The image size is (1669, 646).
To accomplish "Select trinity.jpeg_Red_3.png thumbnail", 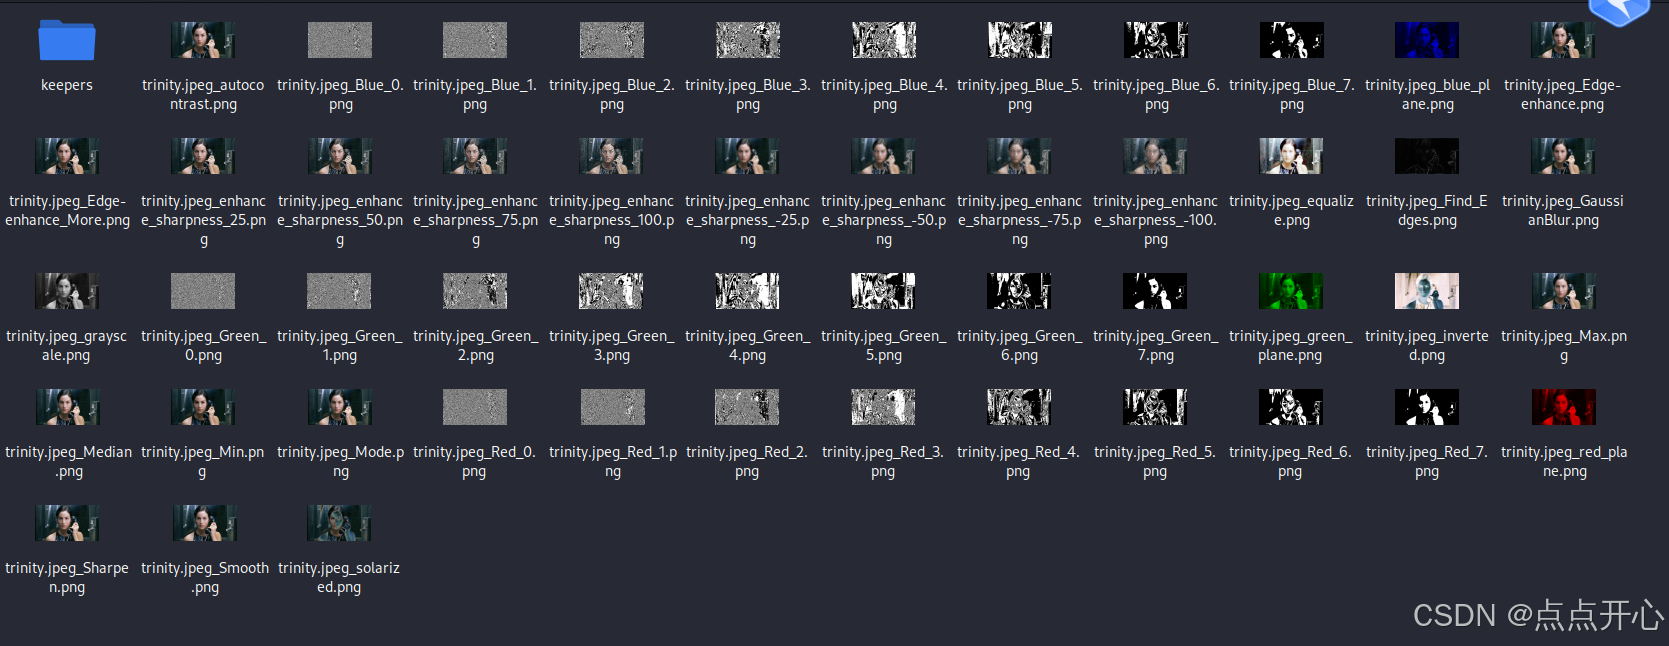I will pyautogui.click(x=884, y=407).
